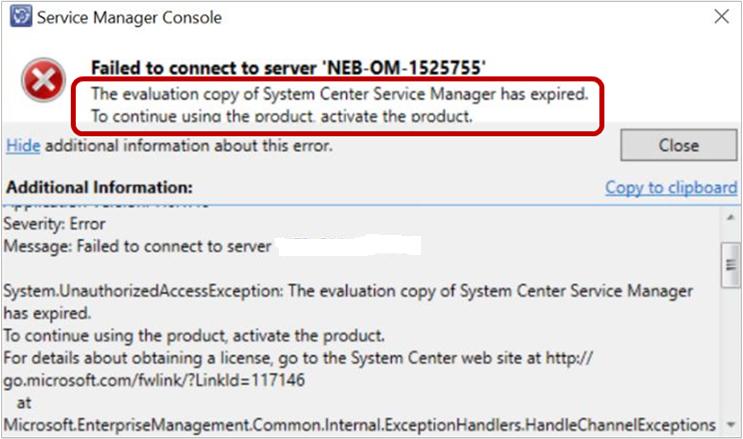Click the System.UnauthorizedAccessException text line

348,291
